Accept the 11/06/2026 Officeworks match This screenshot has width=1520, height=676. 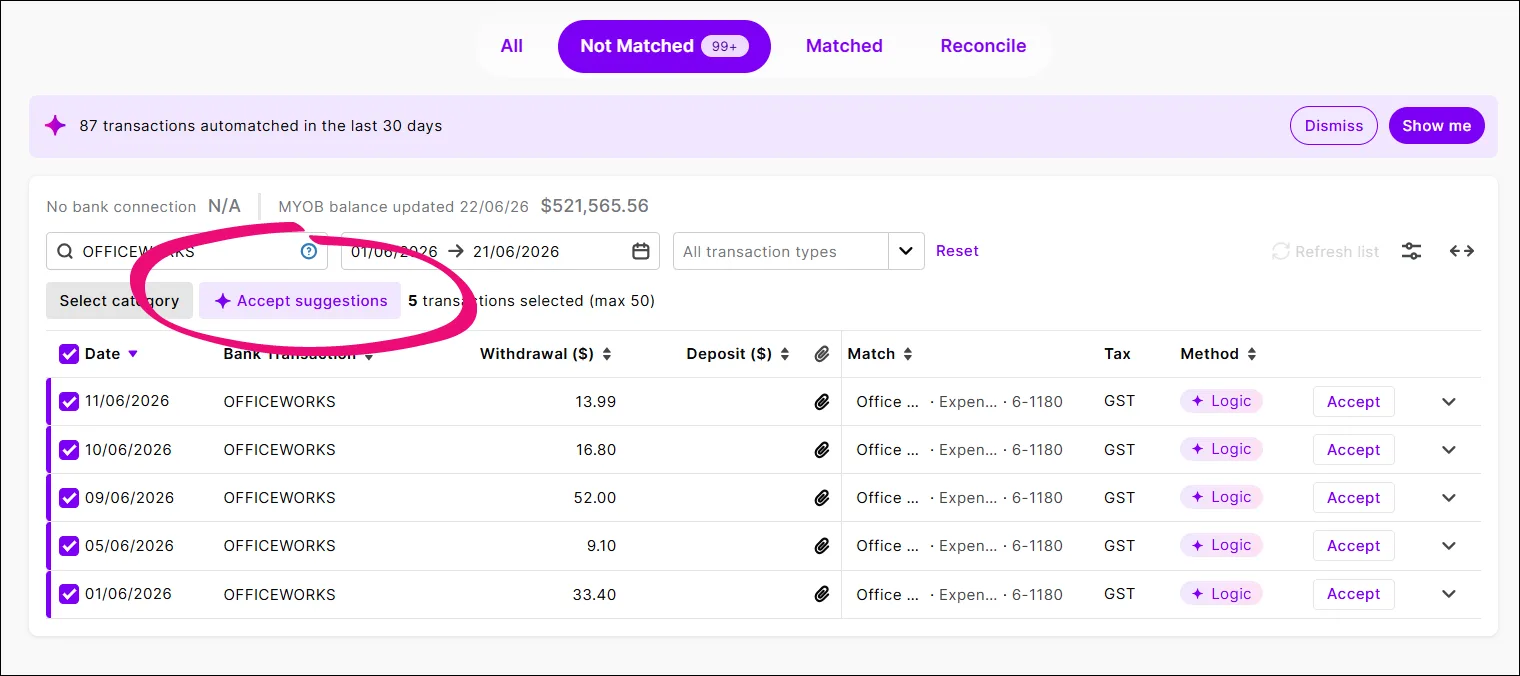pyautogui.click(x=1353, y=402)
